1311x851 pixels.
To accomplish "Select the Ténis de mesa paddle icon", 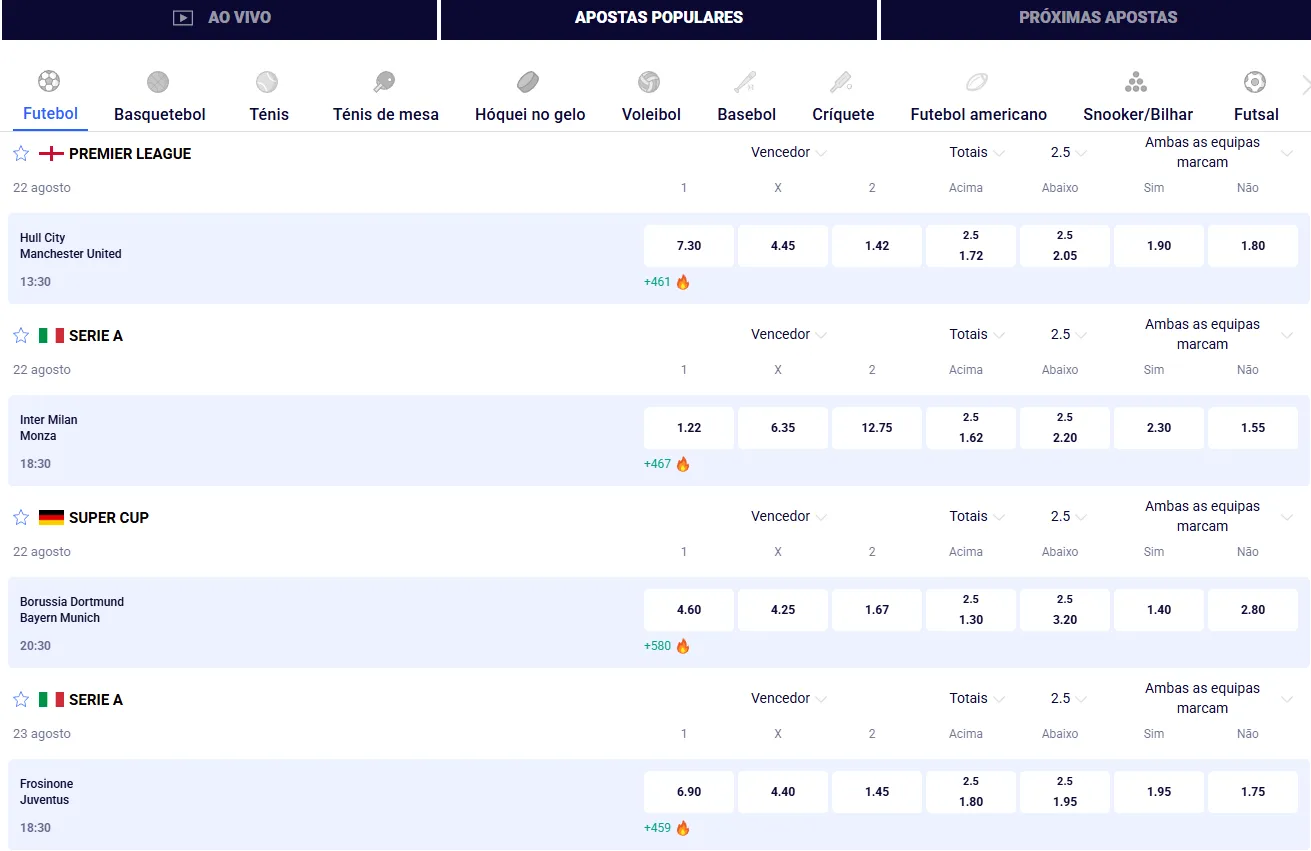I will [x=385, y=82].
